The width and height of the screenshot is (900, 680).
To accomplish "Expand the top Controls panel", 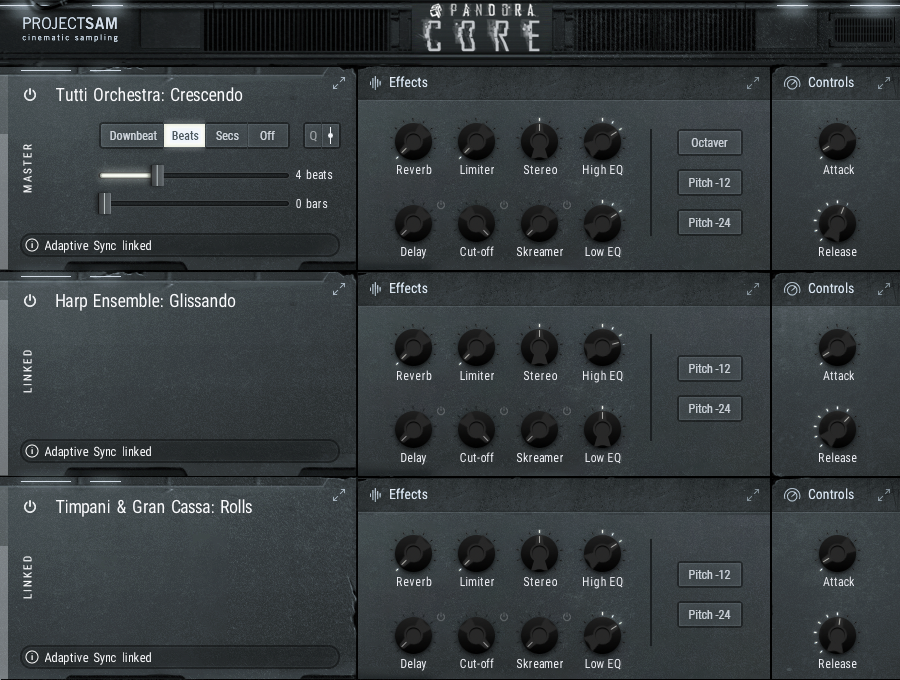I will coord(883,84).
